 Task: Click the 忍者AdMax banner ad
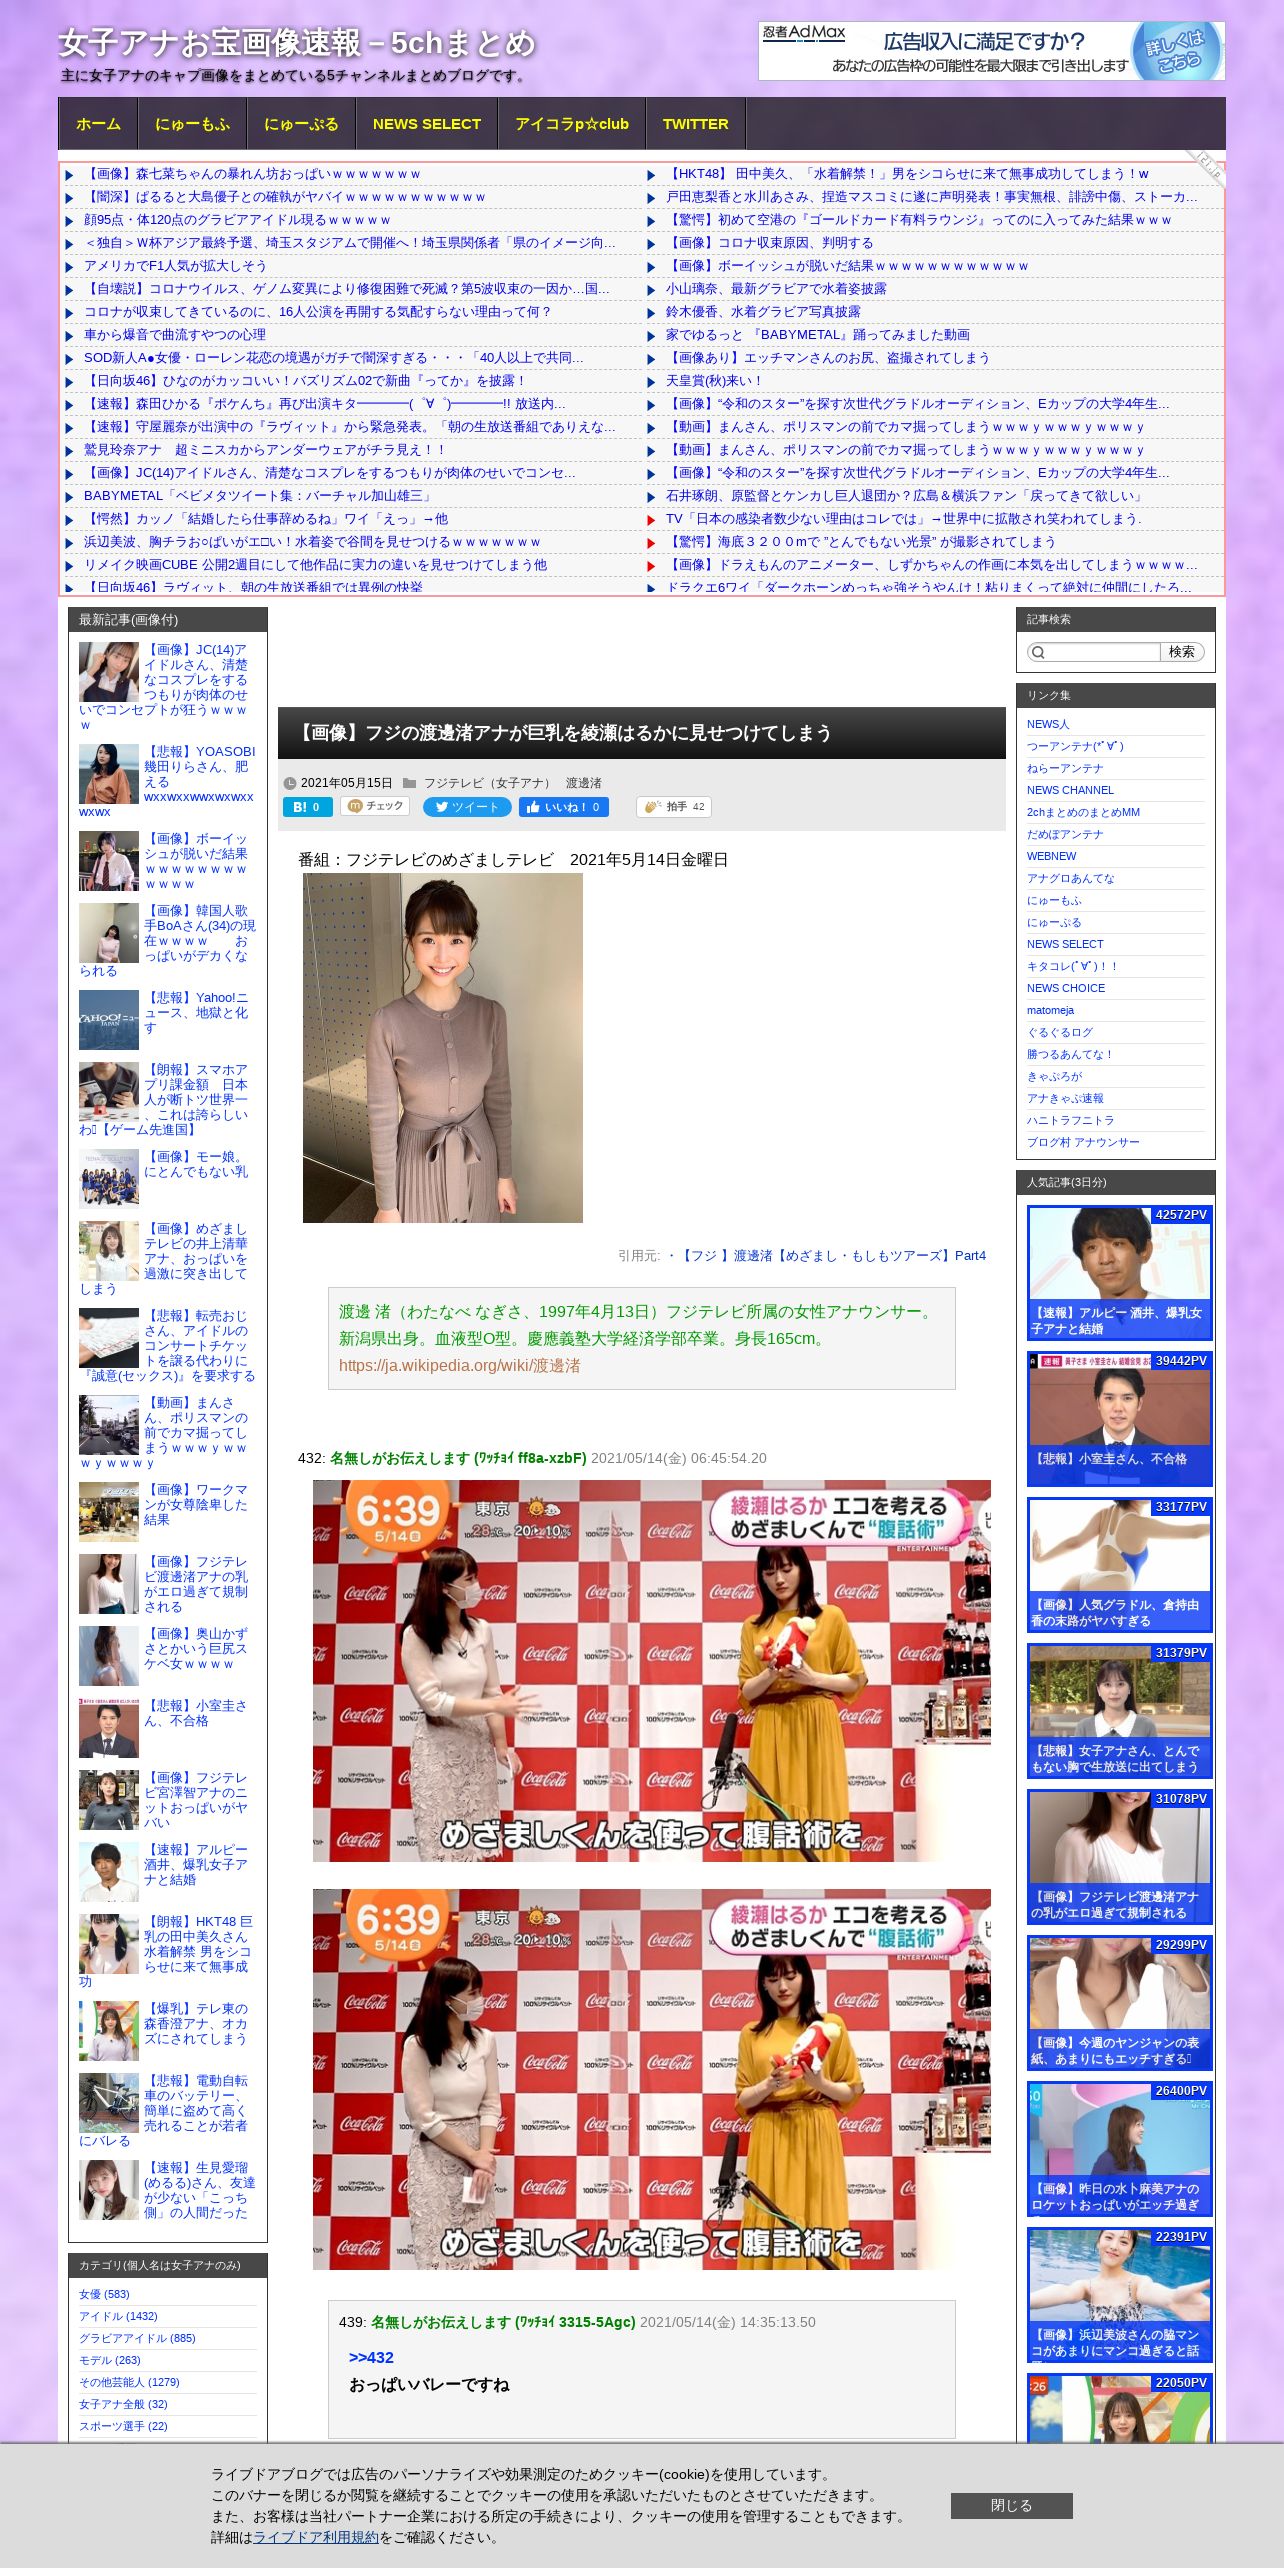pyautogui.click(x=991, y=51)
